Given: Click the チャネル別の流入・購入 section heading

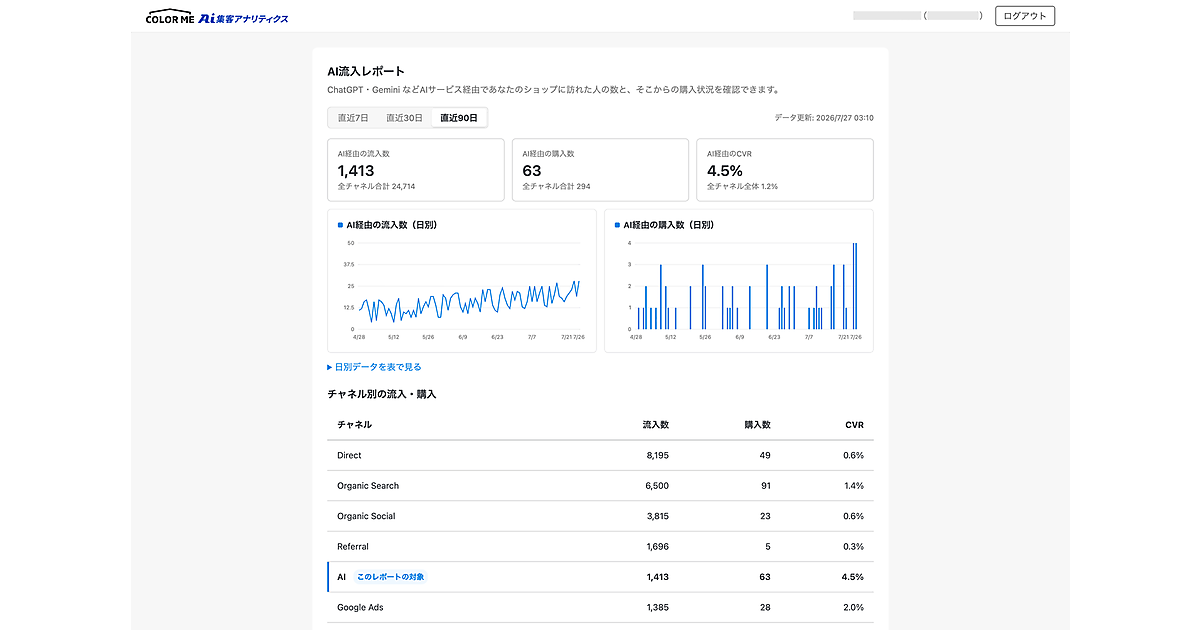Looking at the screenshot, I should pos(381,394).
